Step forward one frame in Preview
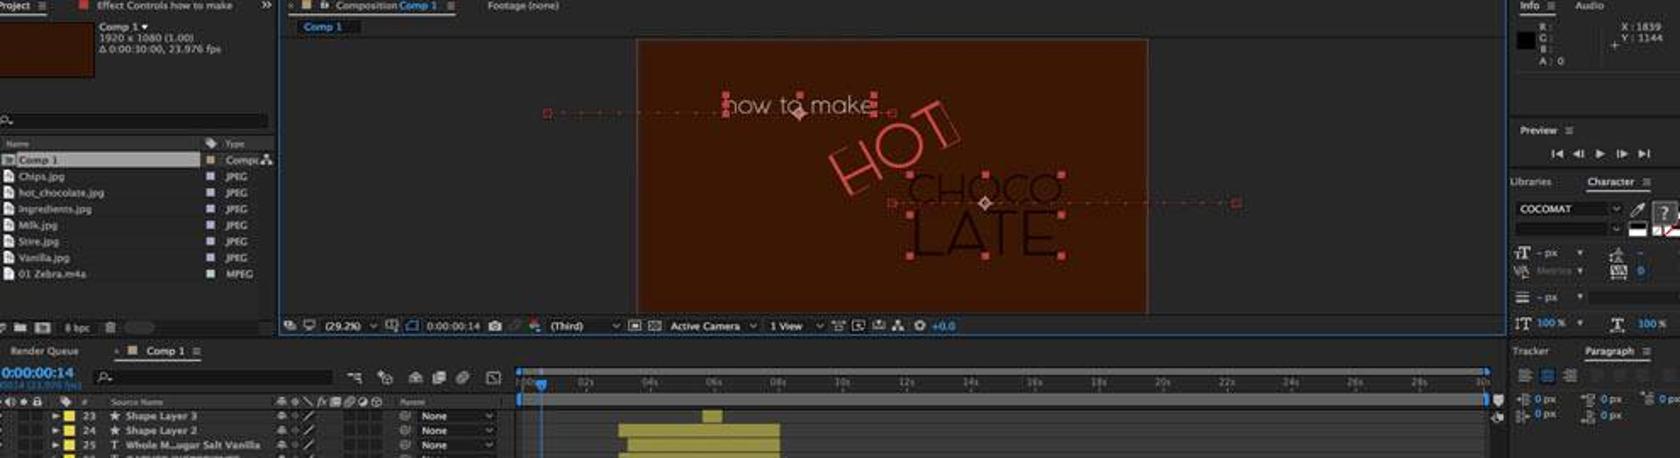 coord(1622,154)
